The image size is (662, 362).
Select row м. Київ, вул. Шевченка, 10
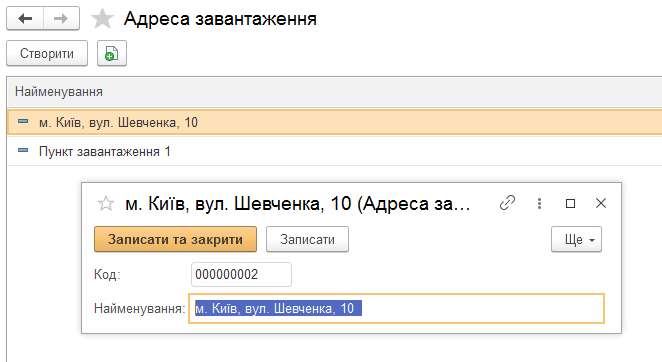[x=334, y=122]
